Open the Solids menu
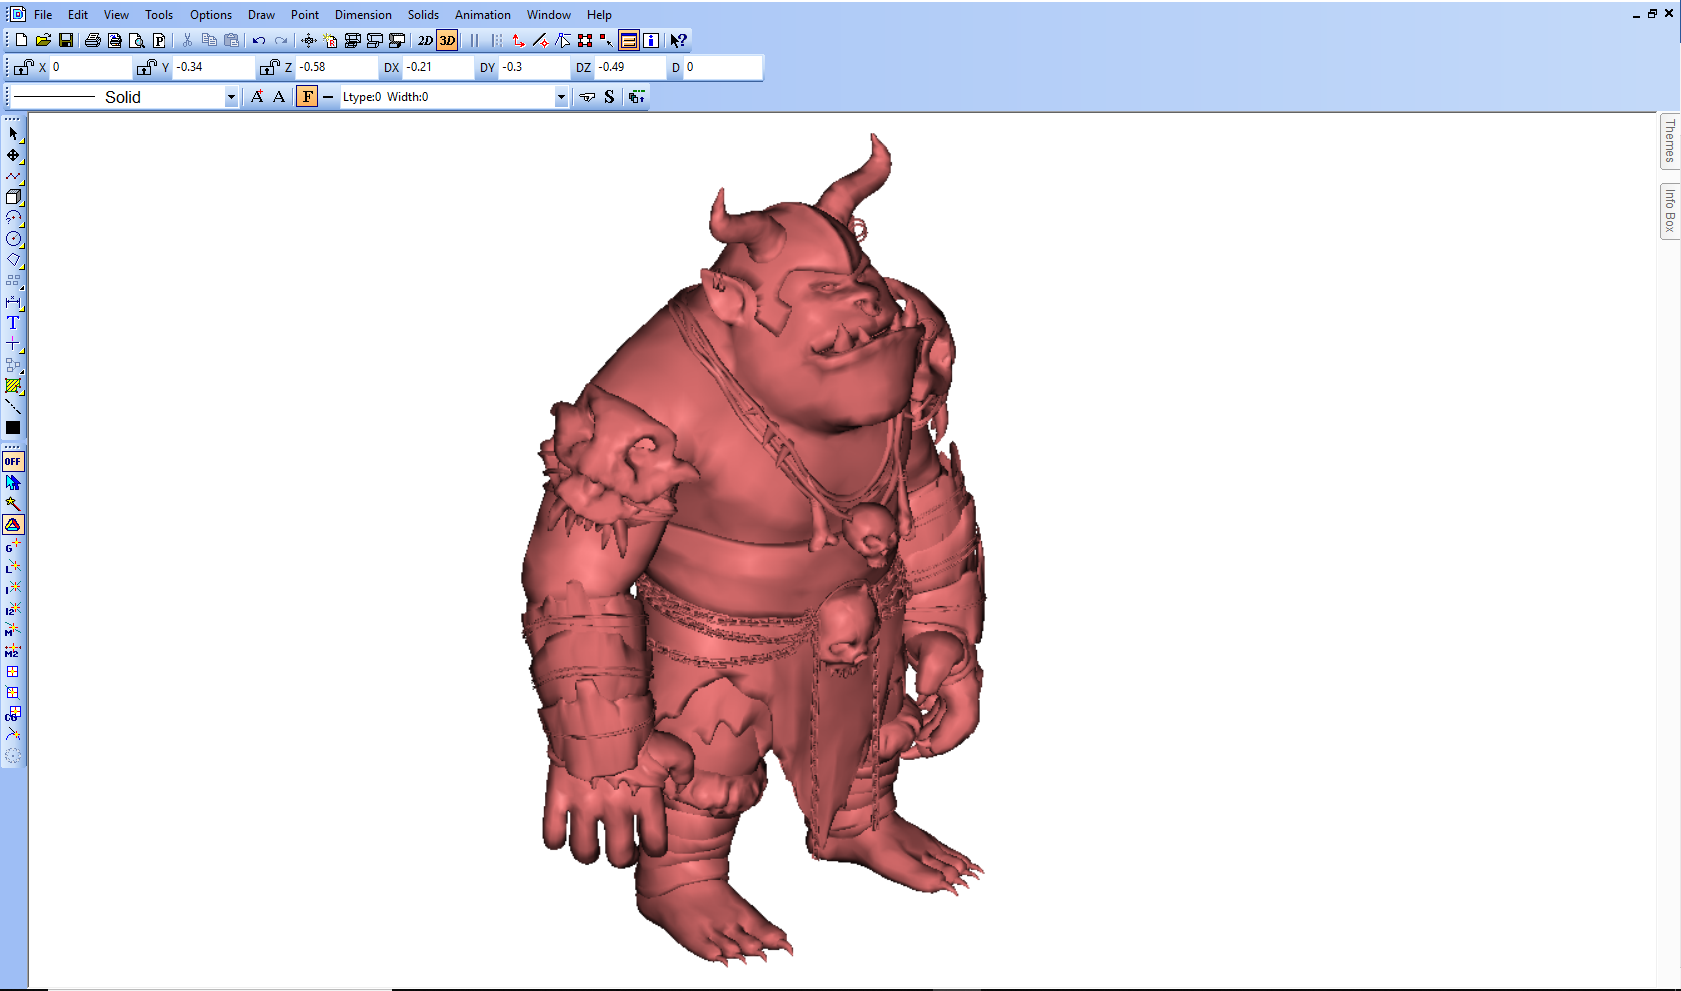 [423, 15]
